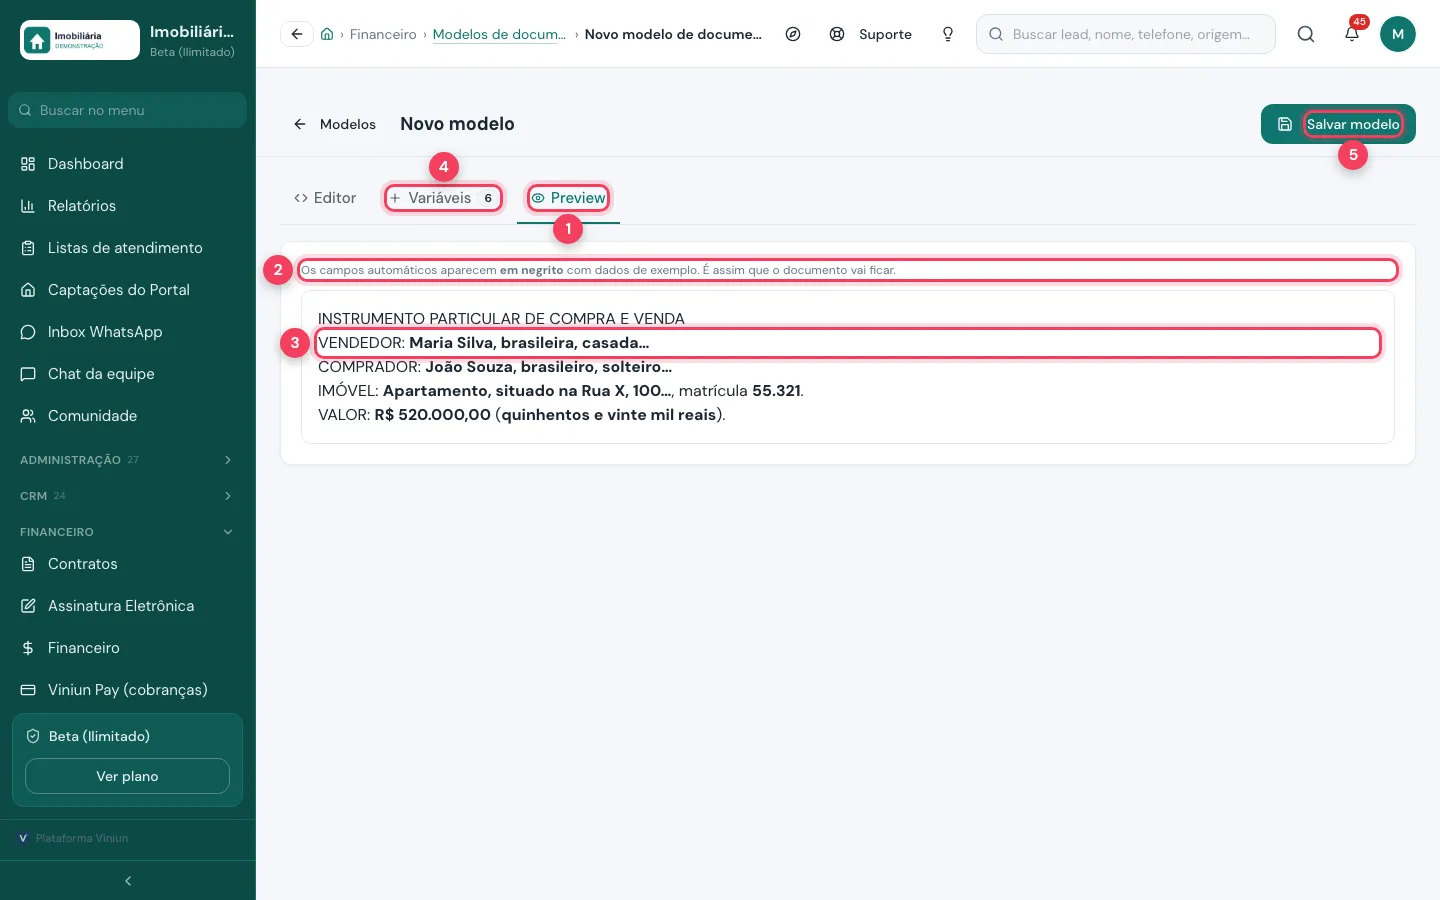Open Listas de atendimento

[x=127, y=248]
